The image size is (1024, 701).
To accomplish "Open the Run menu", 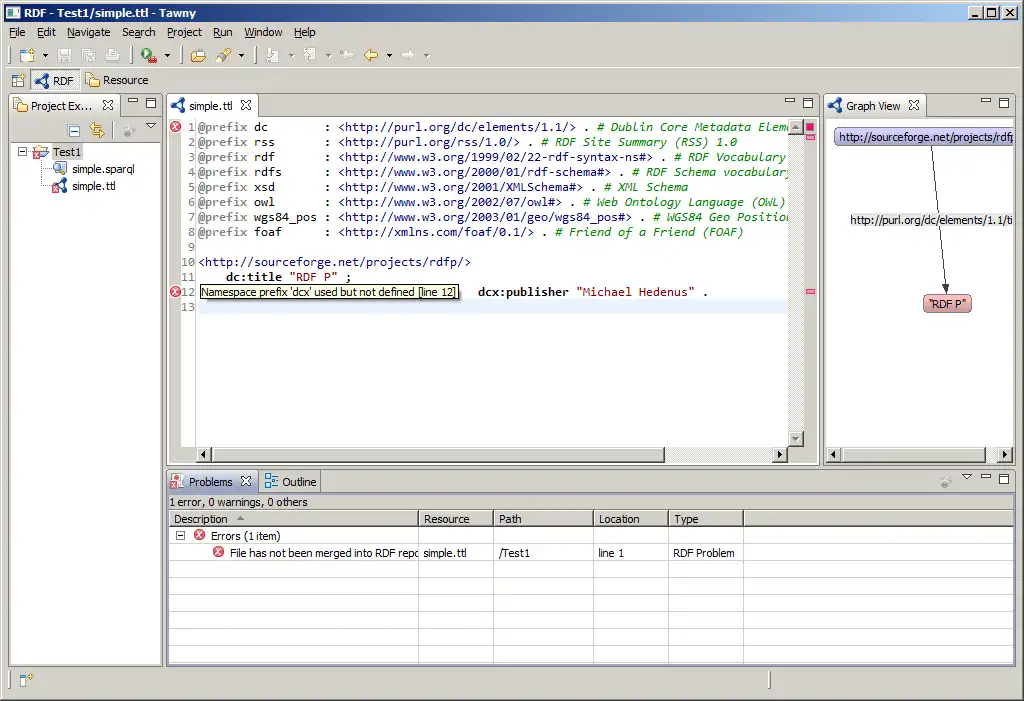I will coord(223,32).
